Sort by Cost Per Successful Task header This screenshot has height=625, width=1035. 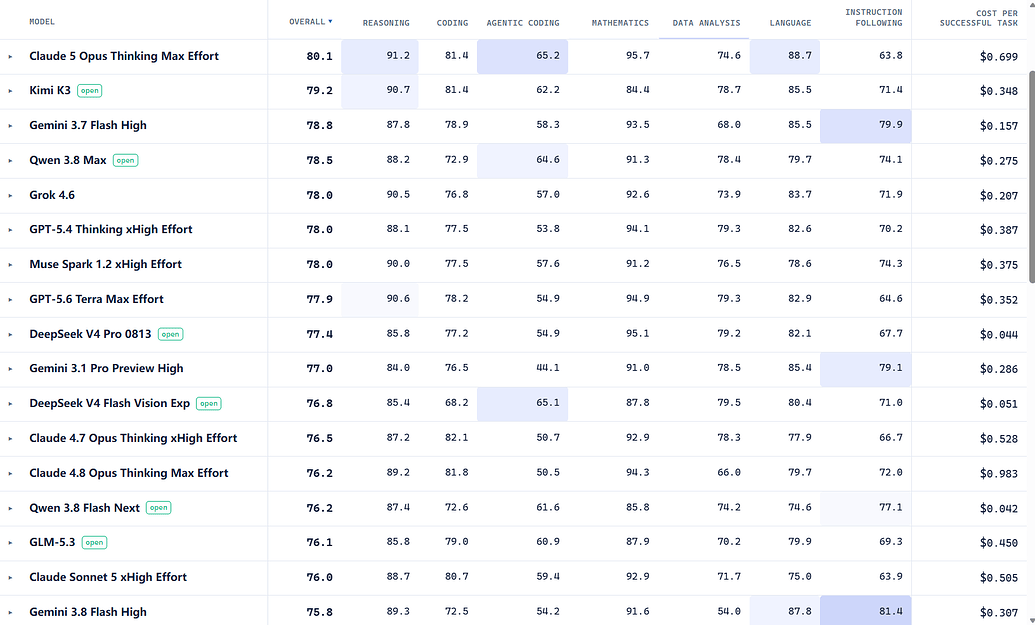point(979,18)
